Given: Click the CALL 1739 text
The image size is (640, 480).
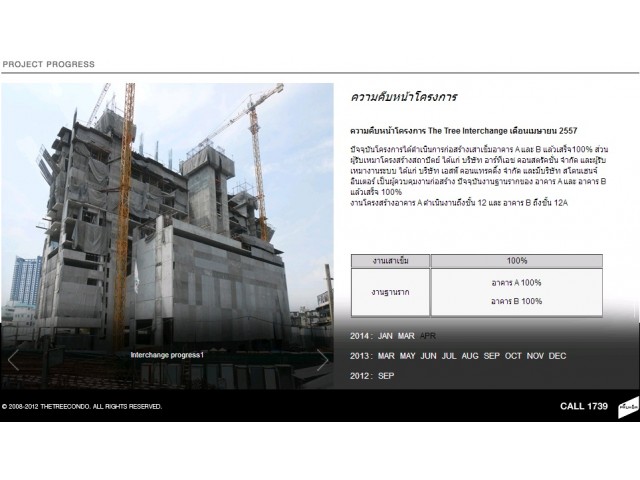Looking at the screenshot, I should click(x=583, y=406).
